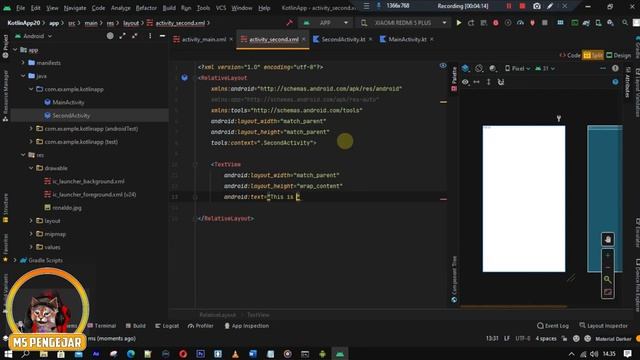This screenshot has height=360, width=640.
Task: Open the Event Log
Action: (x=553, y=326)
